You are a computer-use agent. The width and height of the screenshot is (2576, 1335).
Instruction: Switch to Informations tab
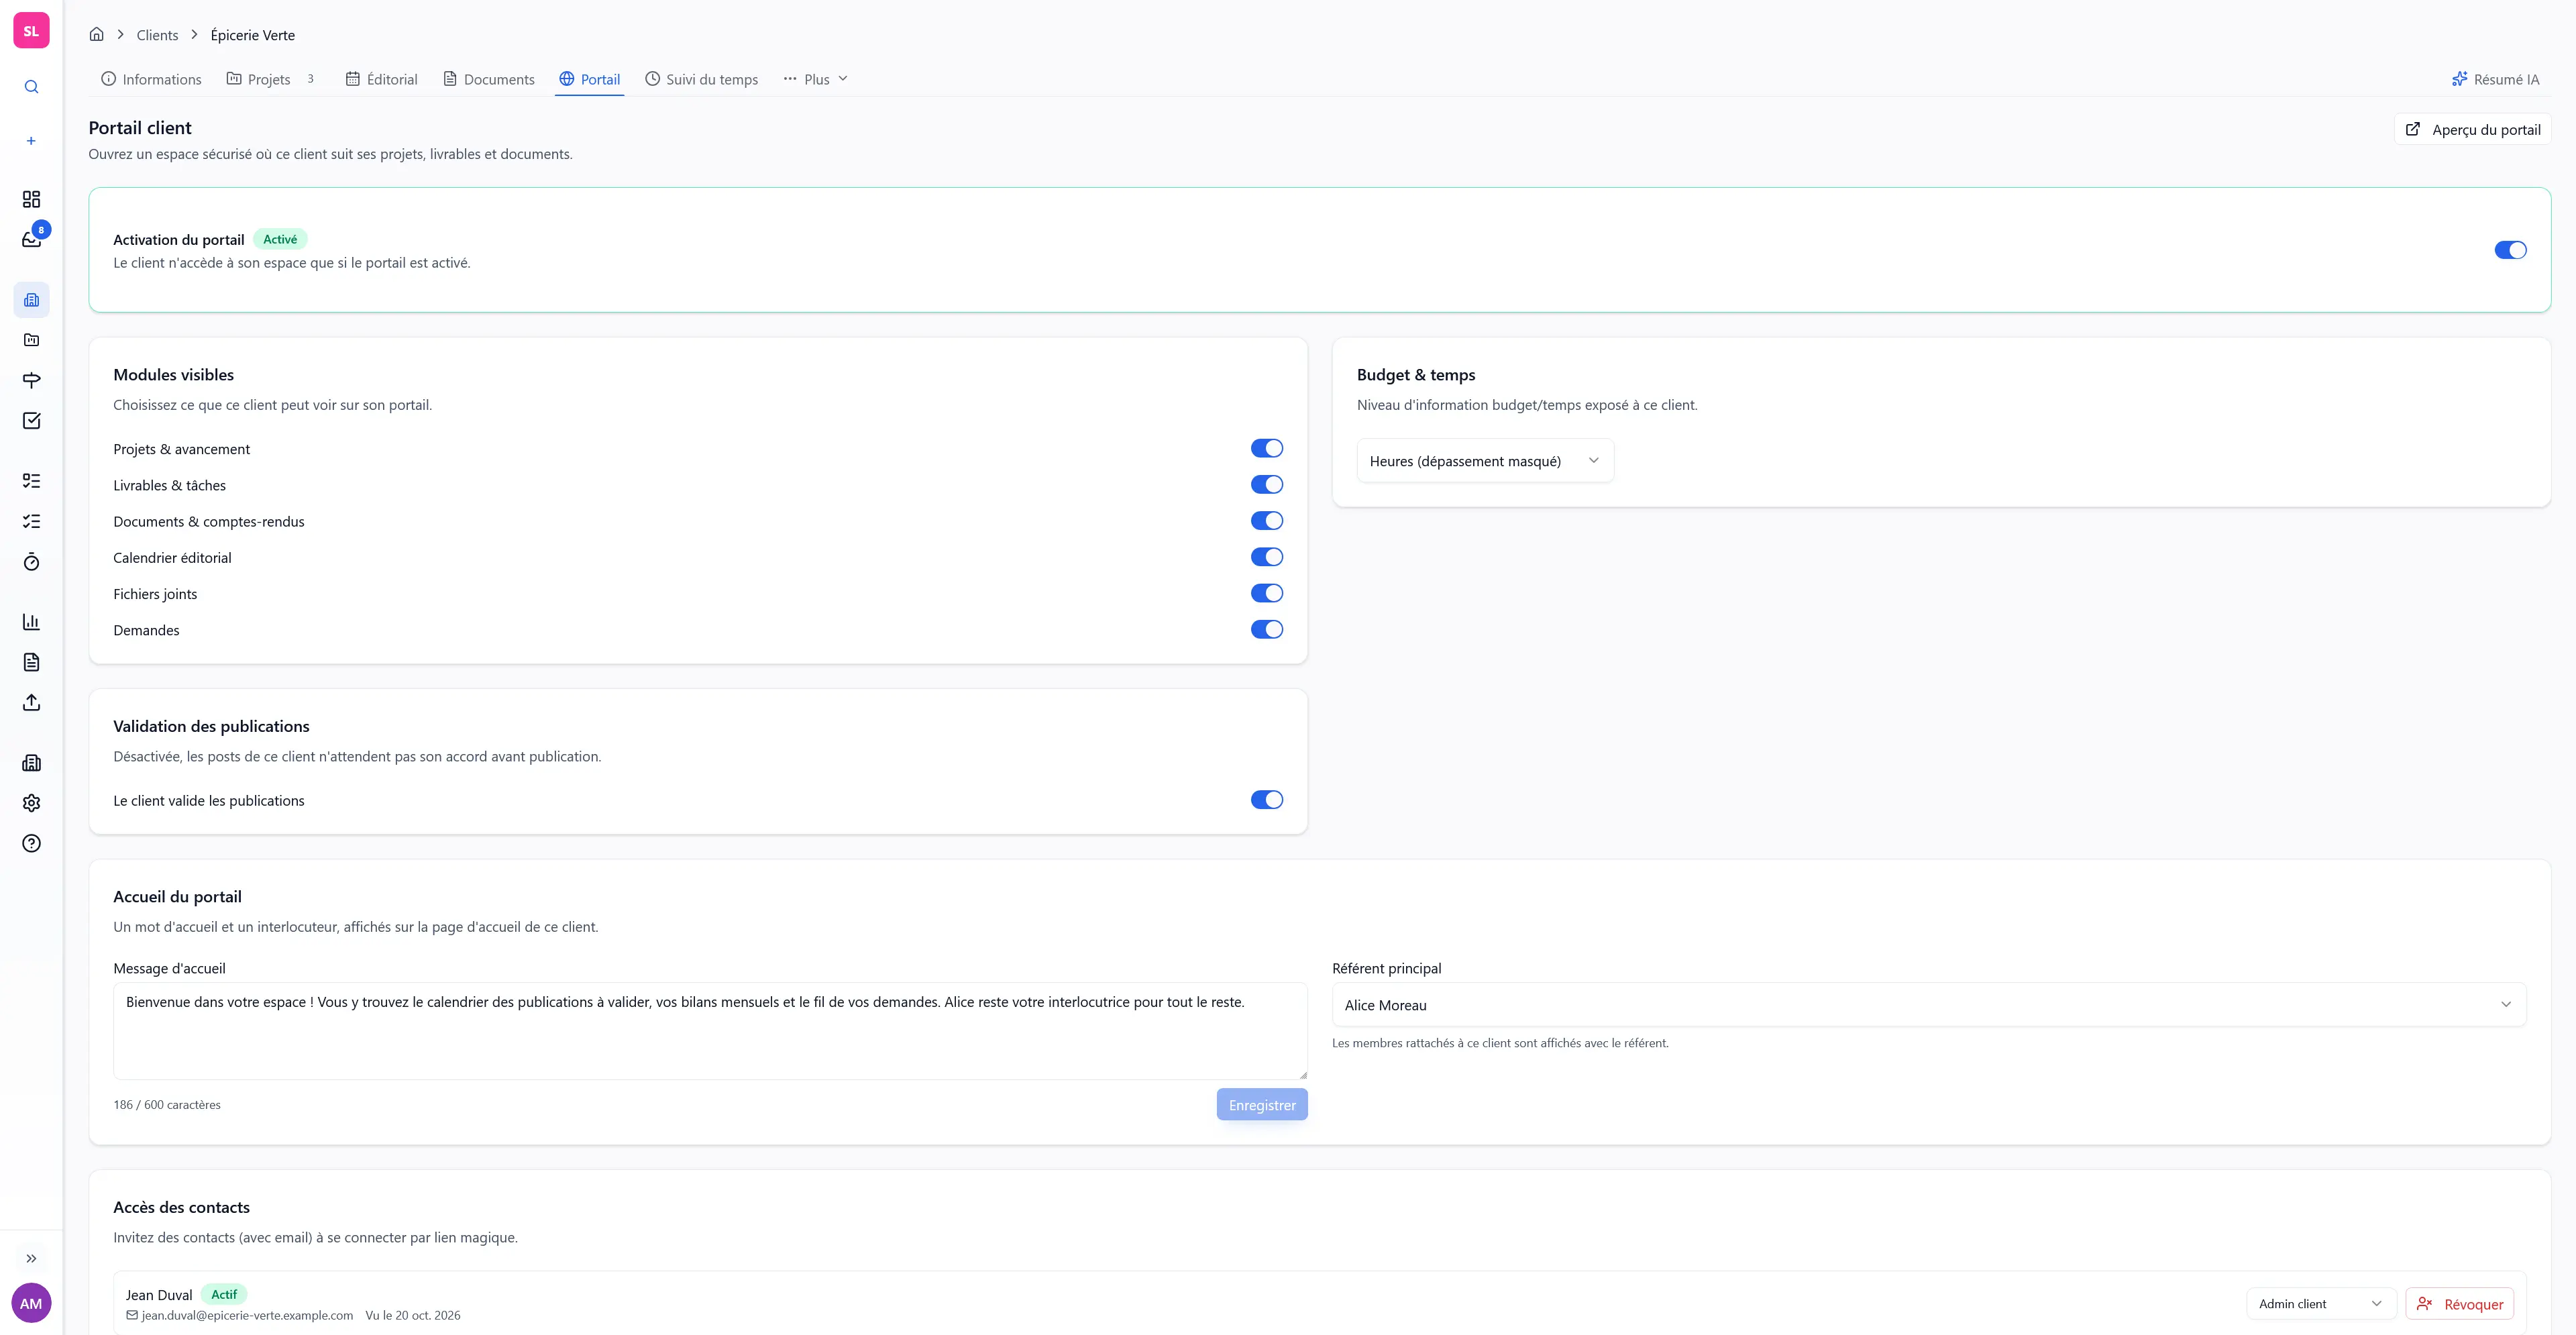tap(151, 79)
